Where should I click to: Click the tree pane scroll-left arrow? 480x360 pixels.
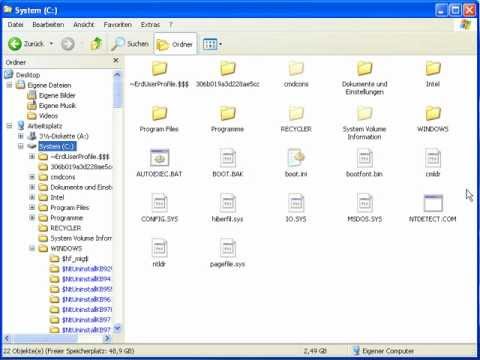coord(7,338)
